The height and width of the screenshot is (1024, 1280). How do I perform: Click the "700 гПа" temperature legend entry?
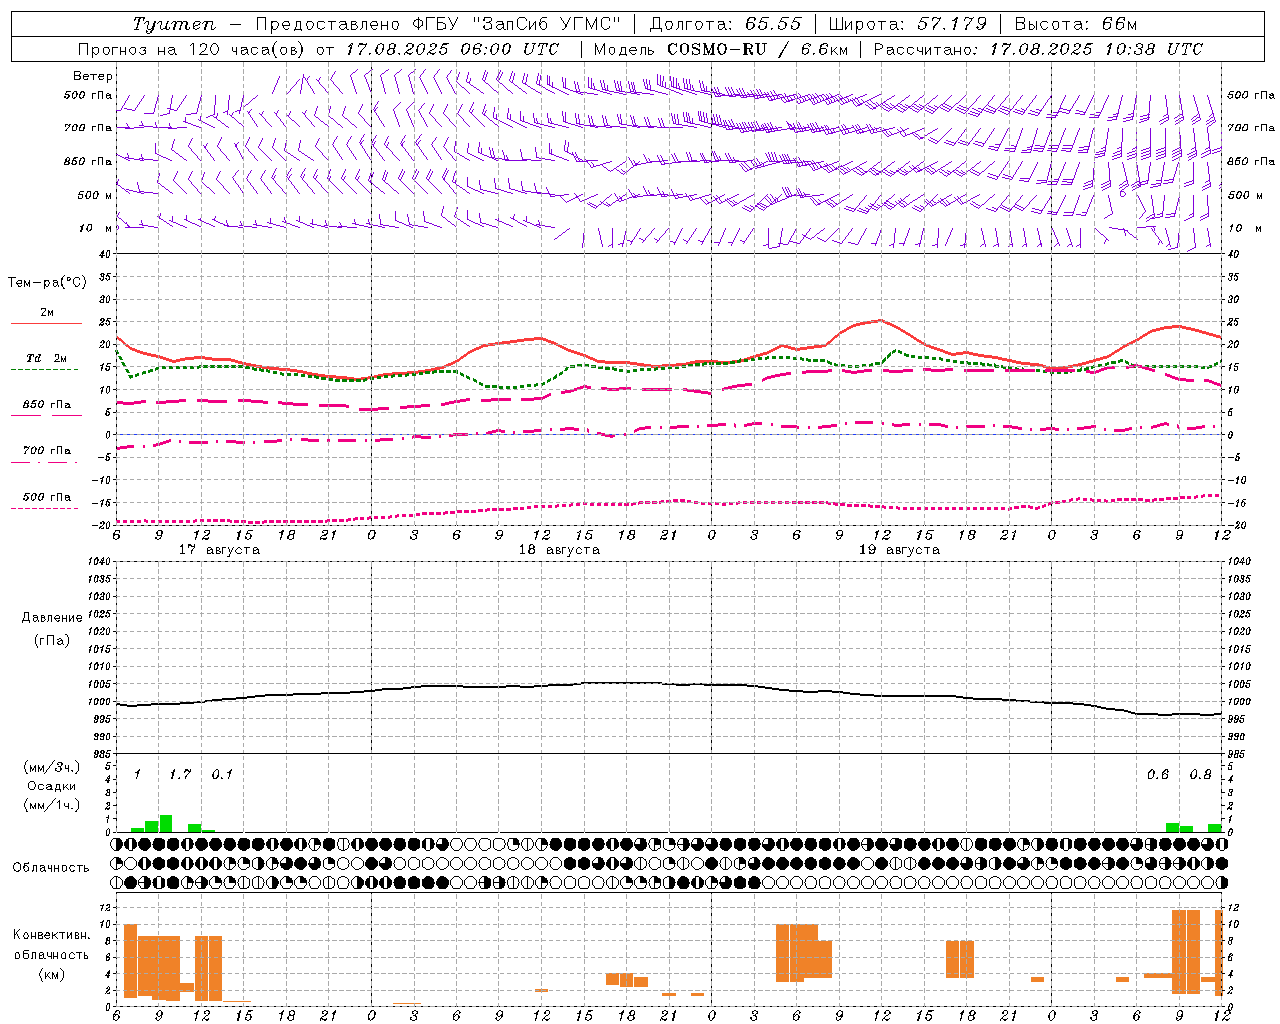click(47, 451)
